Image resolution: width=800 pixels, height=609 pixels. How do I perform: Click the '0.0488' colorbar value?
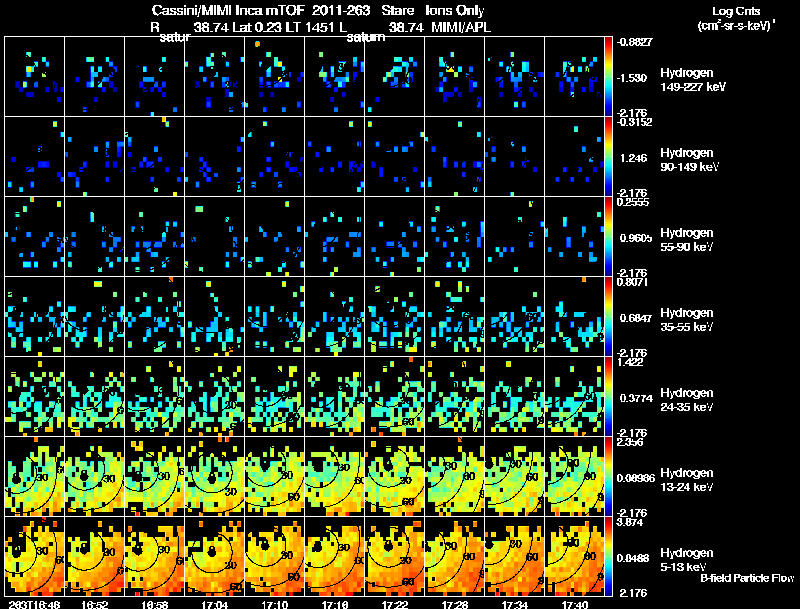pyautogui.click(x=634, y=559)
